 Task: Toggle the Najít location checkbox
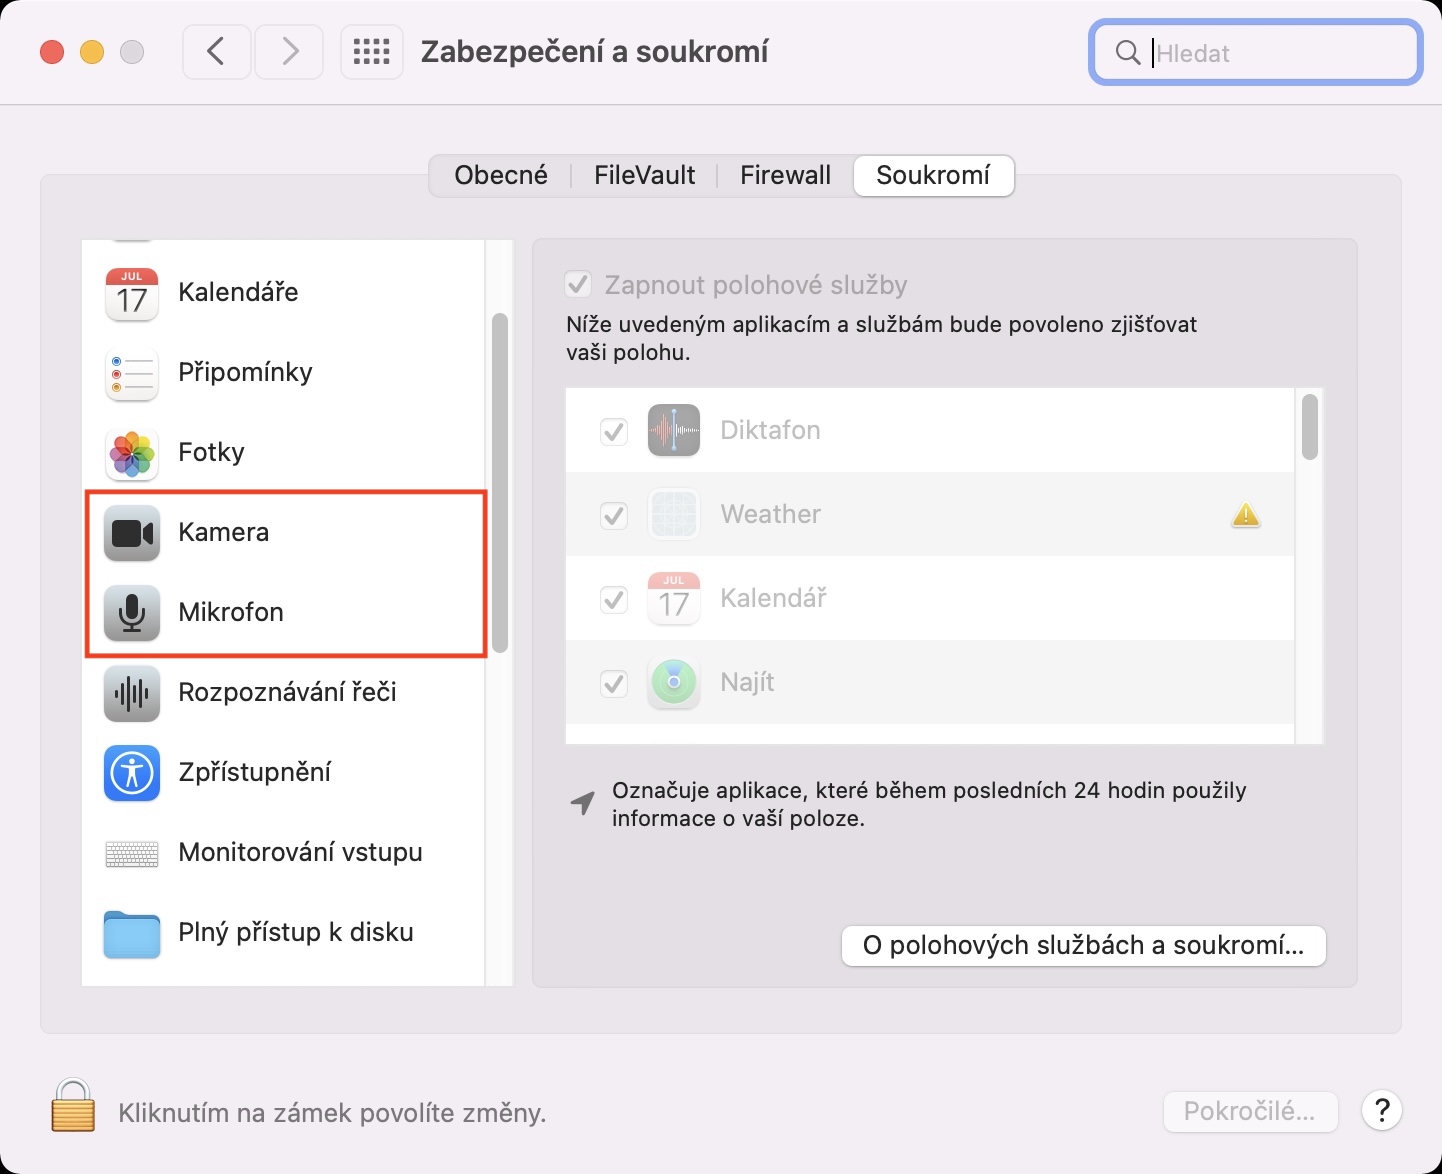coord(613,683)
